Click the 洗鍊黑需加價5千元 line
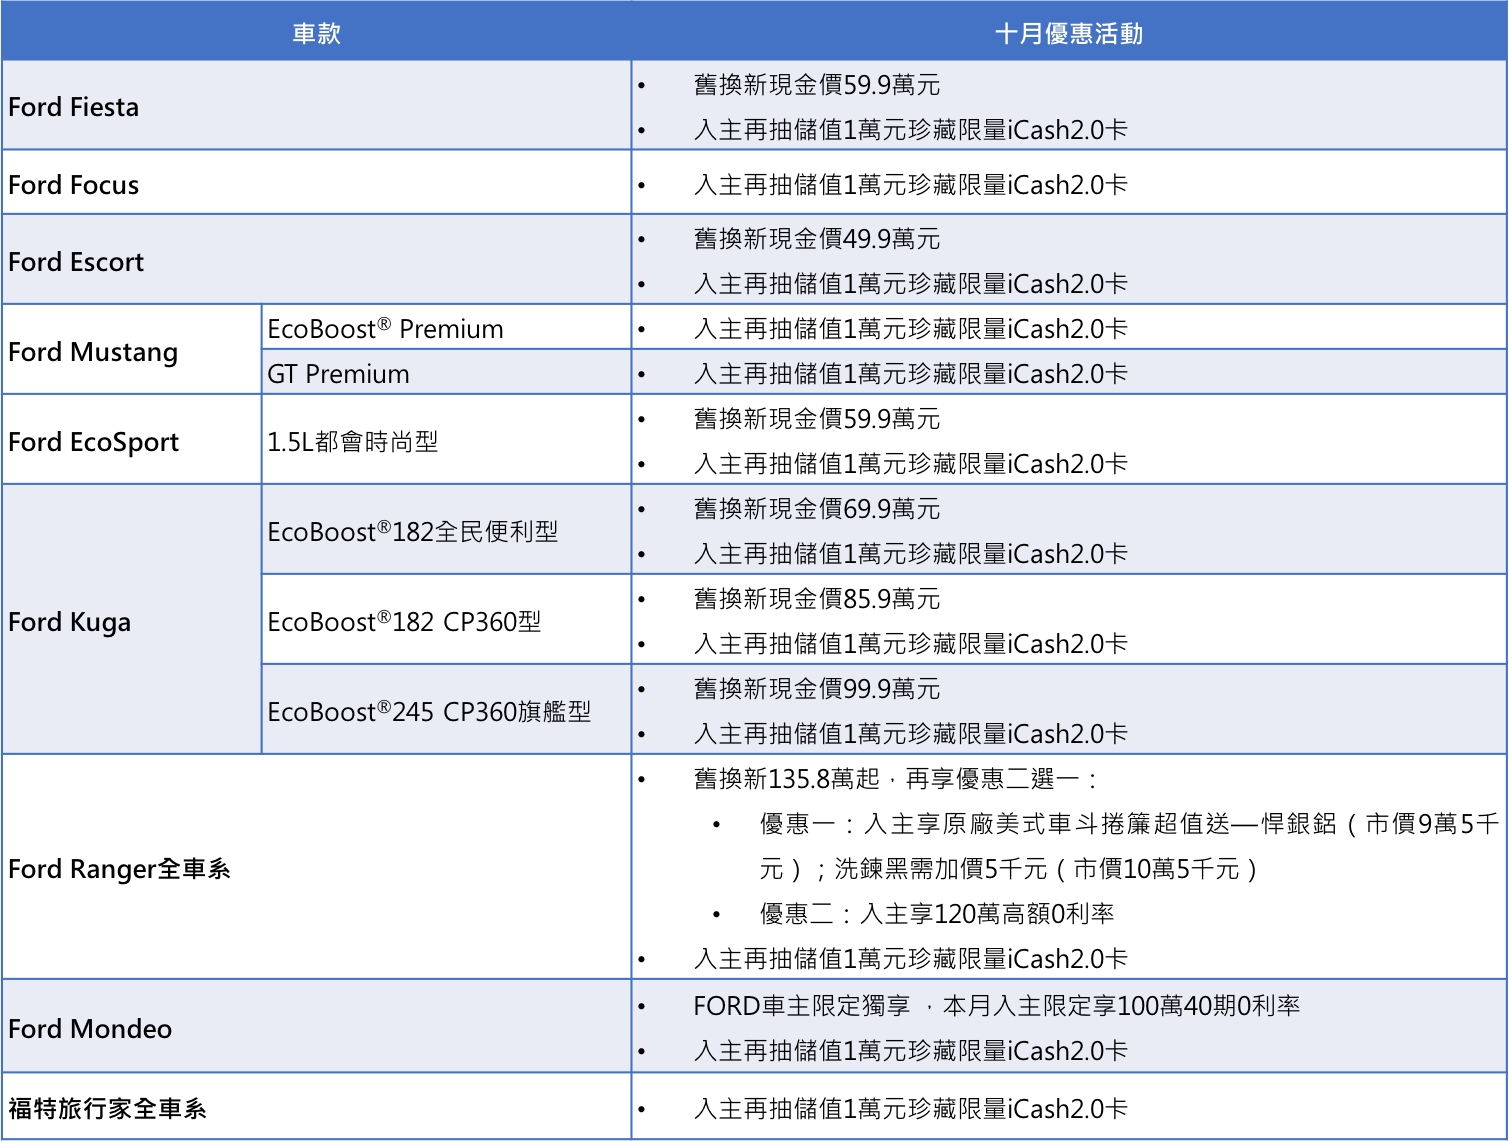This screenshot has height=1142, width=1509. coord(1008,869)
